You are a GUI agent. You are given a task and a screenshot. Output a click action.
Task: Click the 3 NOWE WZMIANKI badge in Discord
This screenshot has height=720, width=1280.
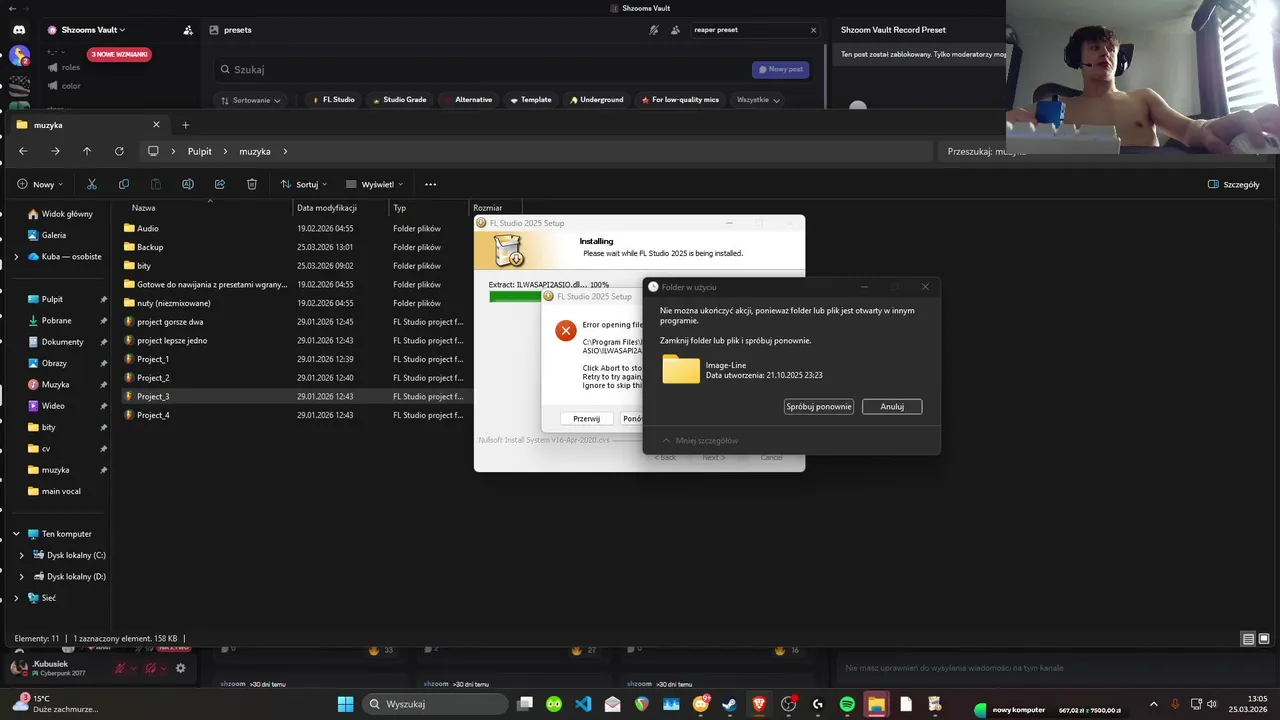coord(119,54)
